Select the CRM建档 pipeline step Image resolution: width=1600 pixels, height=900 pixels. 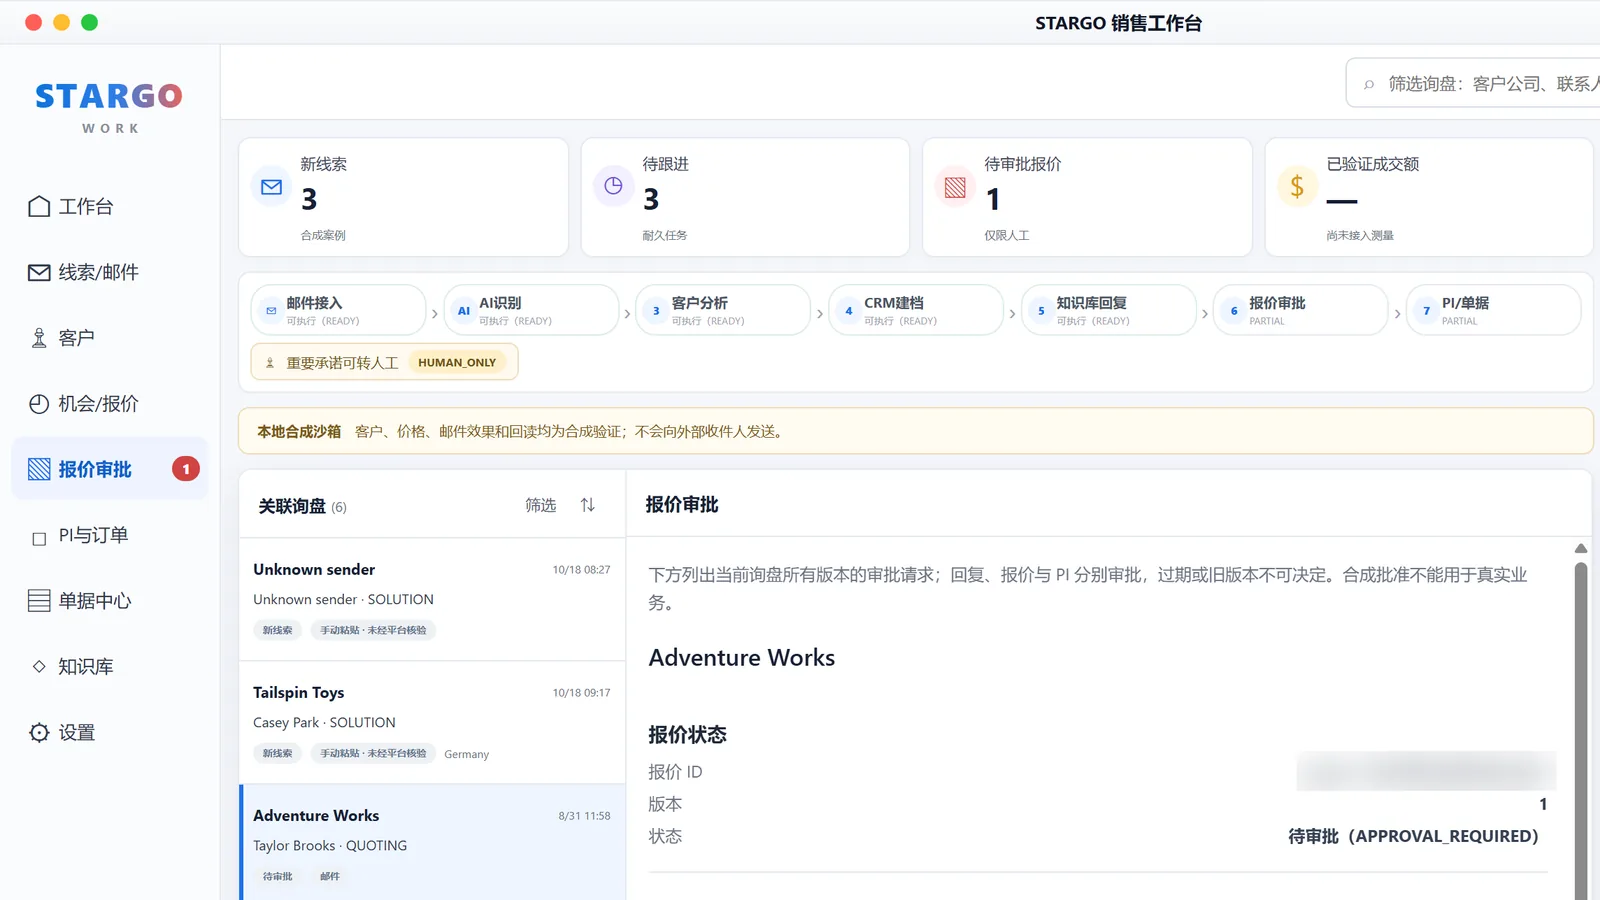[x=916, y=310]
